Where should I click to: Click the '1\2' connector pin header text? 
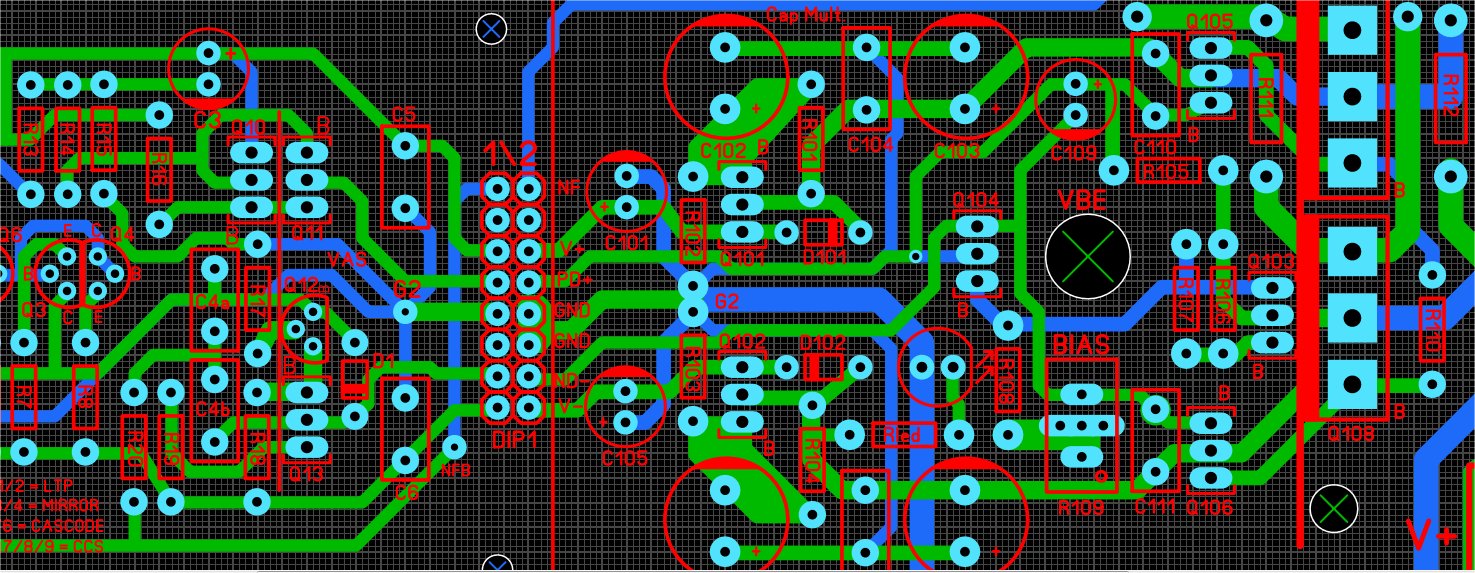510,153
